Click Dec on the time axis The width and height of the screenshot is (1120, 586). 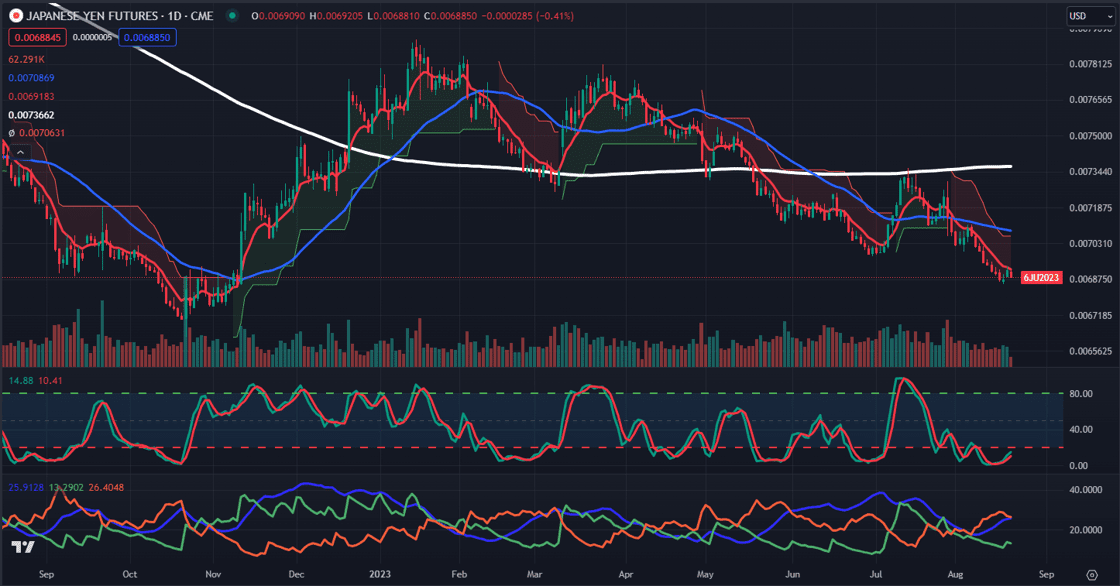click(x=296, y=575)
